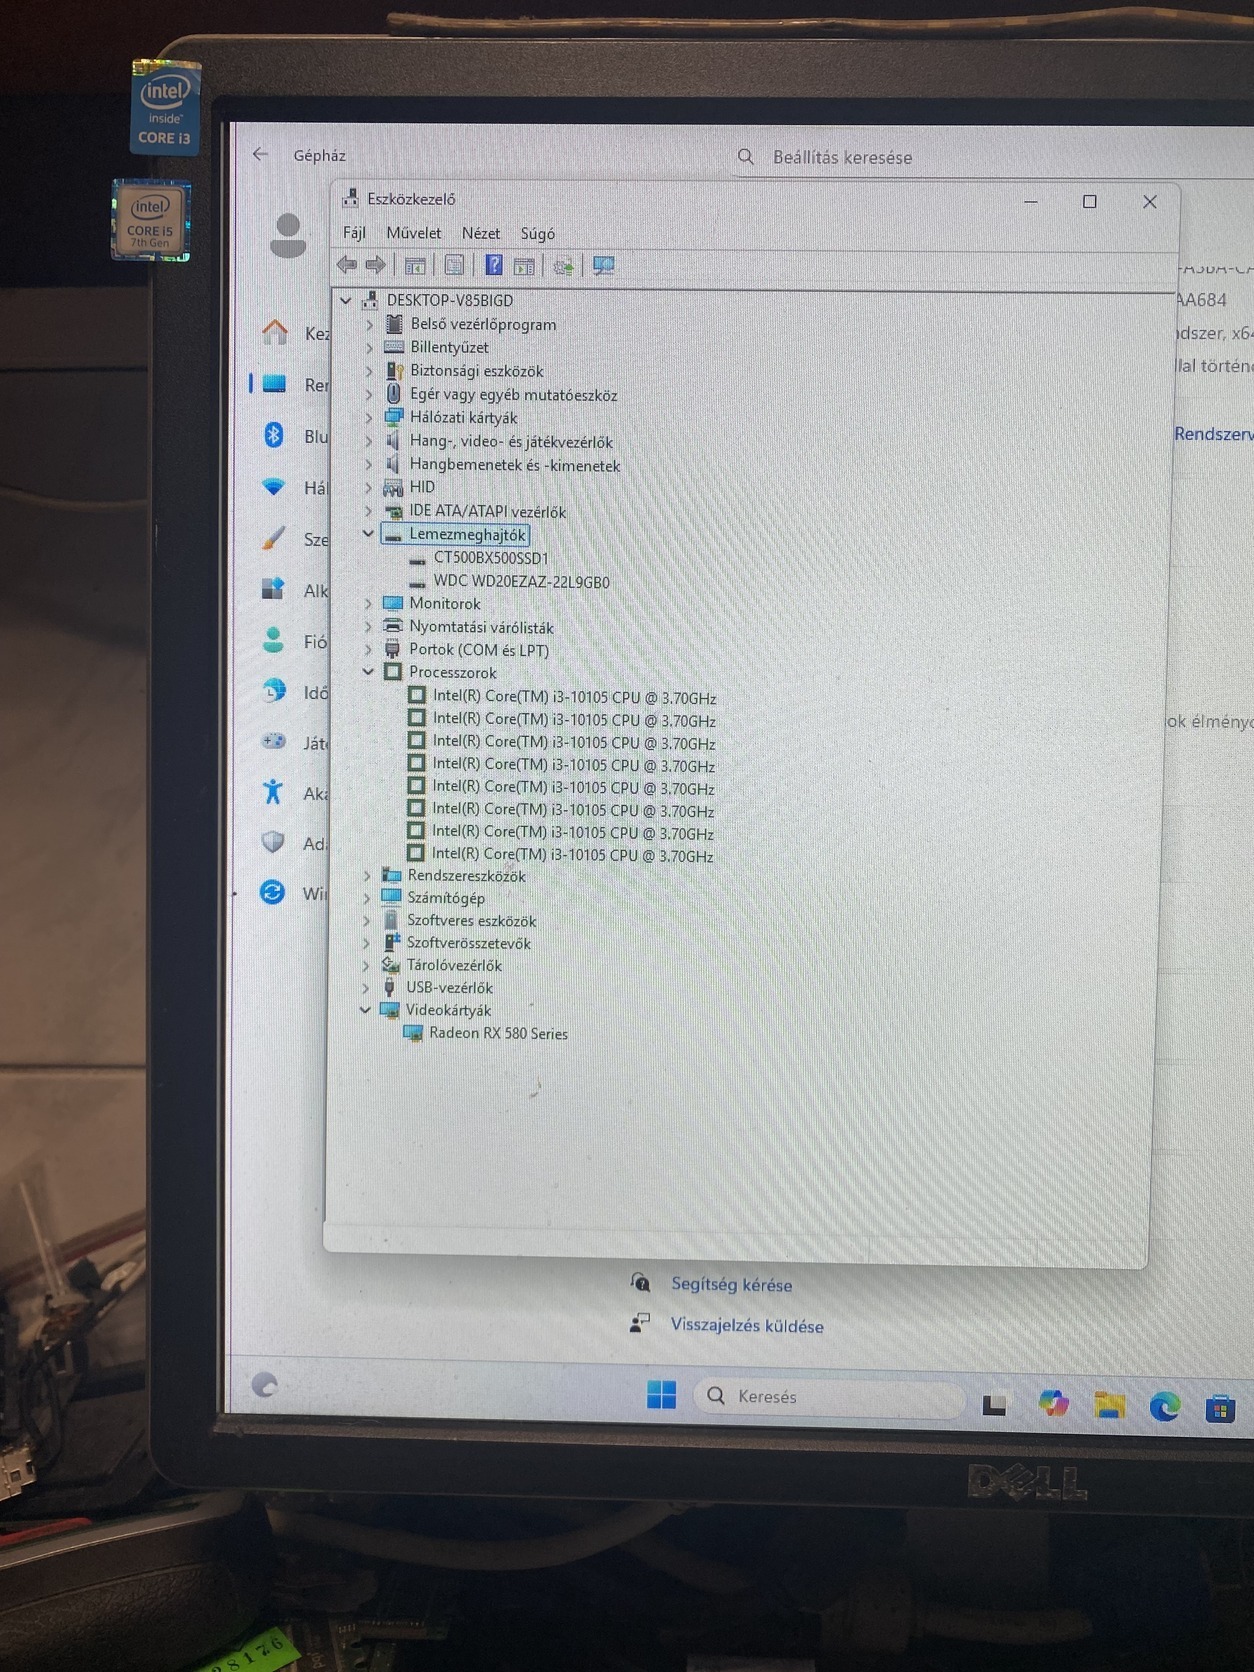Collapse the Processzorok category
1254x1672 pixels.
(x=368, y=672)
